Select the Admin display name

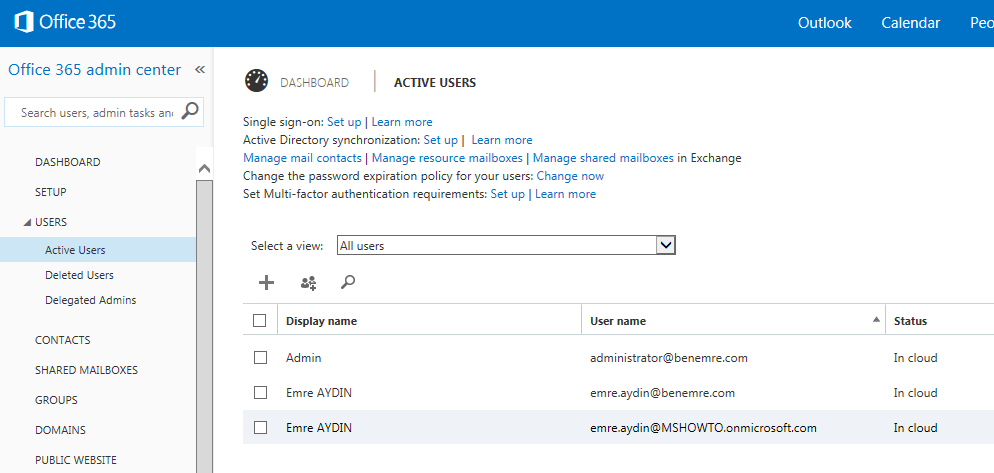[x=304, y=358]
